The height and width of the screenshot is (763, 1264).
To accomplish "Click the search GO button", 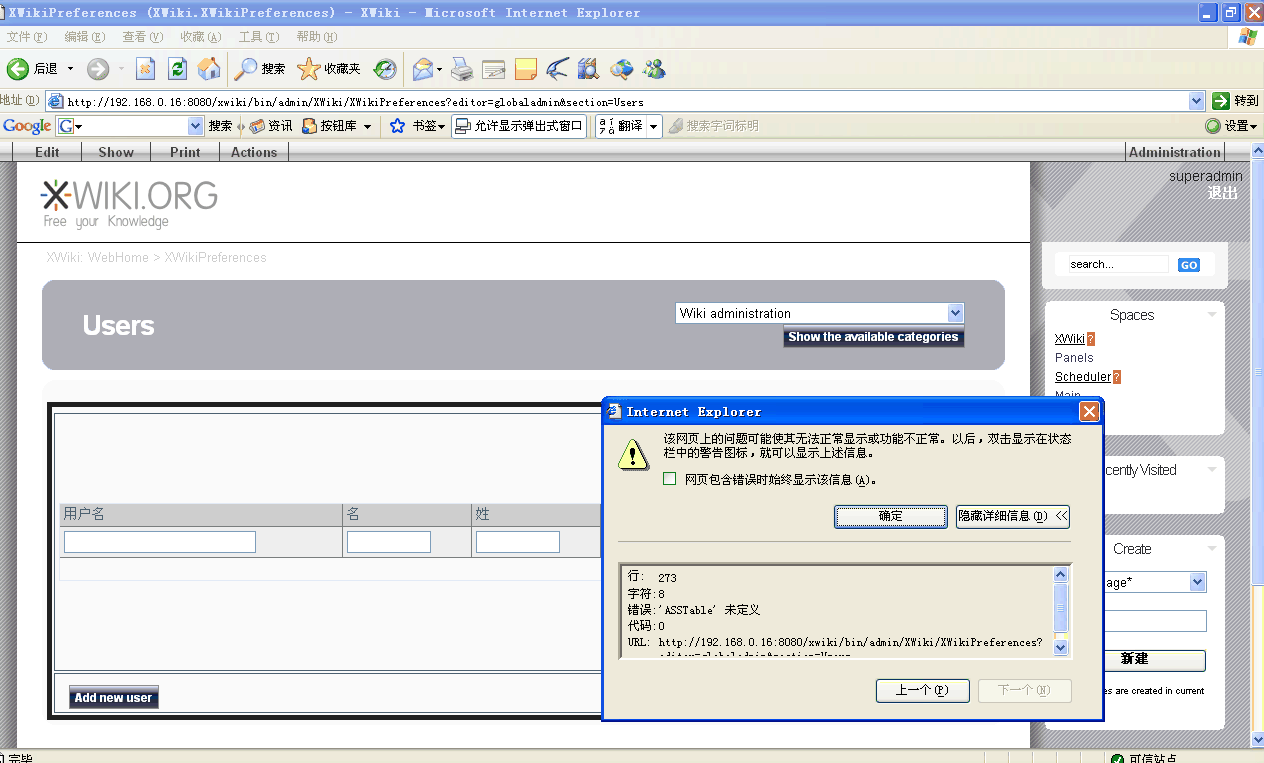I will 1188,265.
